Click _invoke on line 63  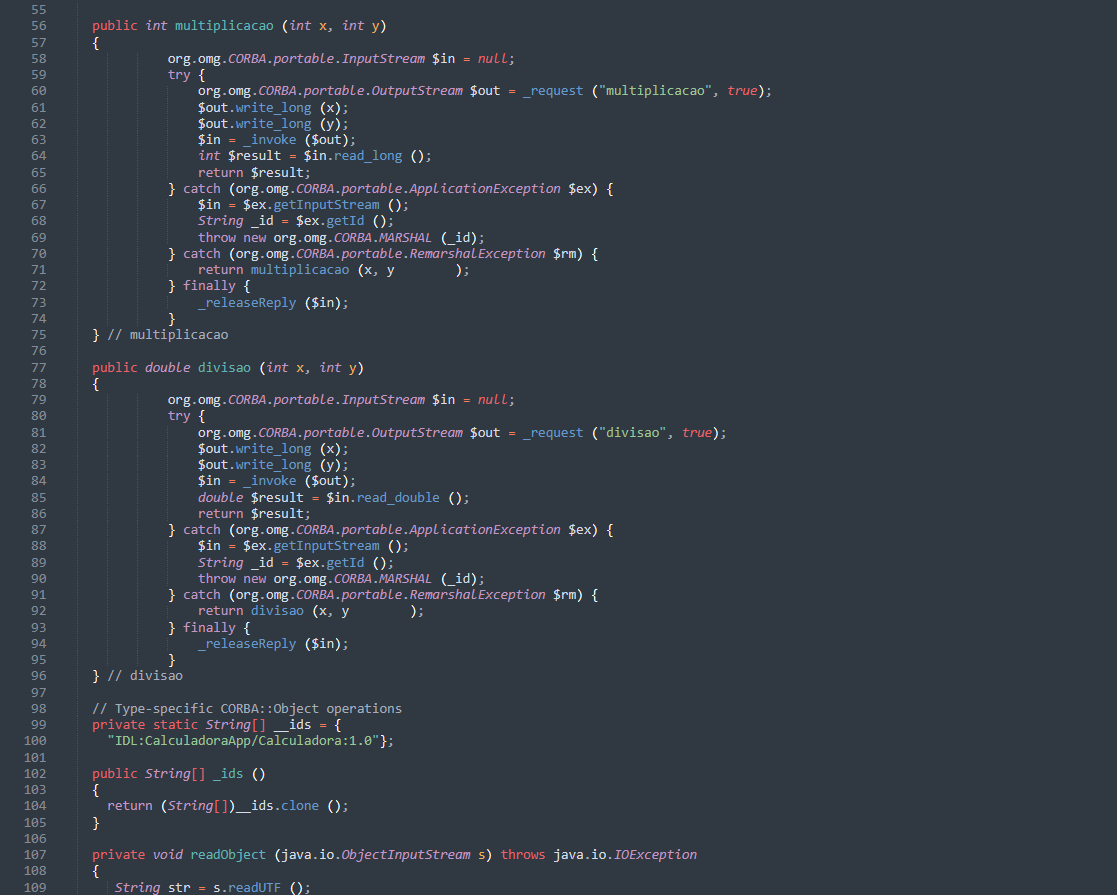[269, 140]
